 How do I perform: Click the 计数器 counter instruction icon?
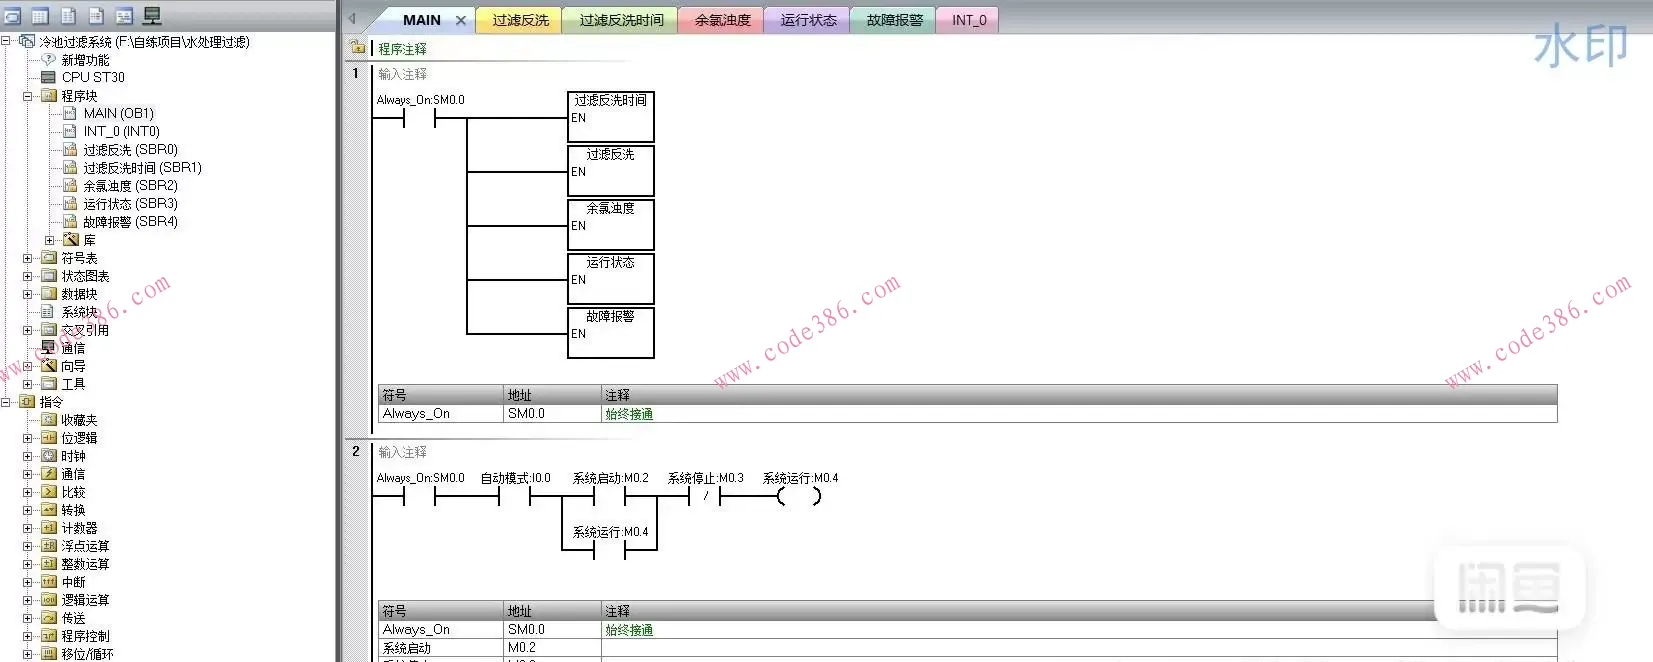48,528
